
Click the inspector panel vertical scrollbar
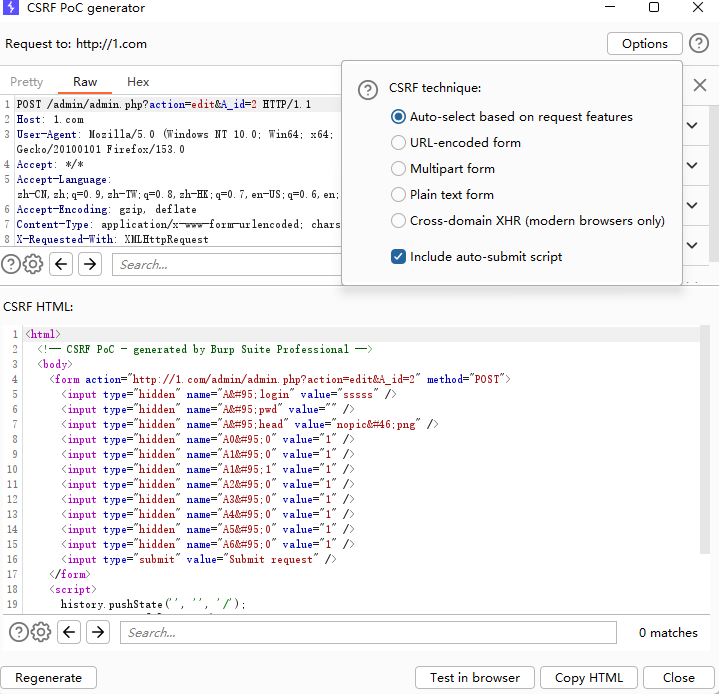[713, 183]
